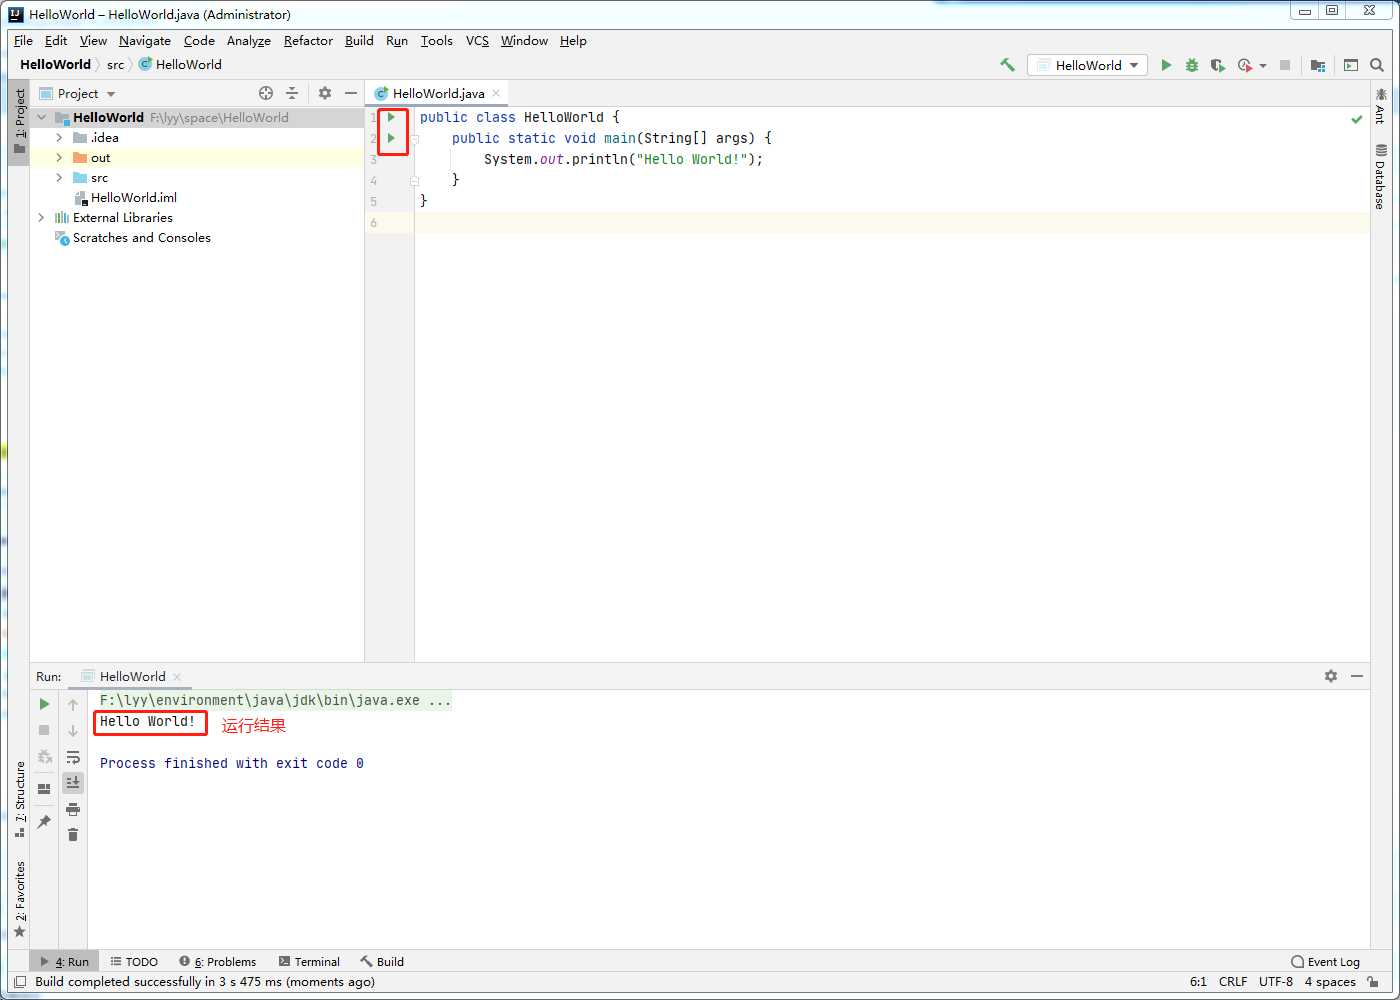
Task: Pin the Run tab
Action: point(44,821)
